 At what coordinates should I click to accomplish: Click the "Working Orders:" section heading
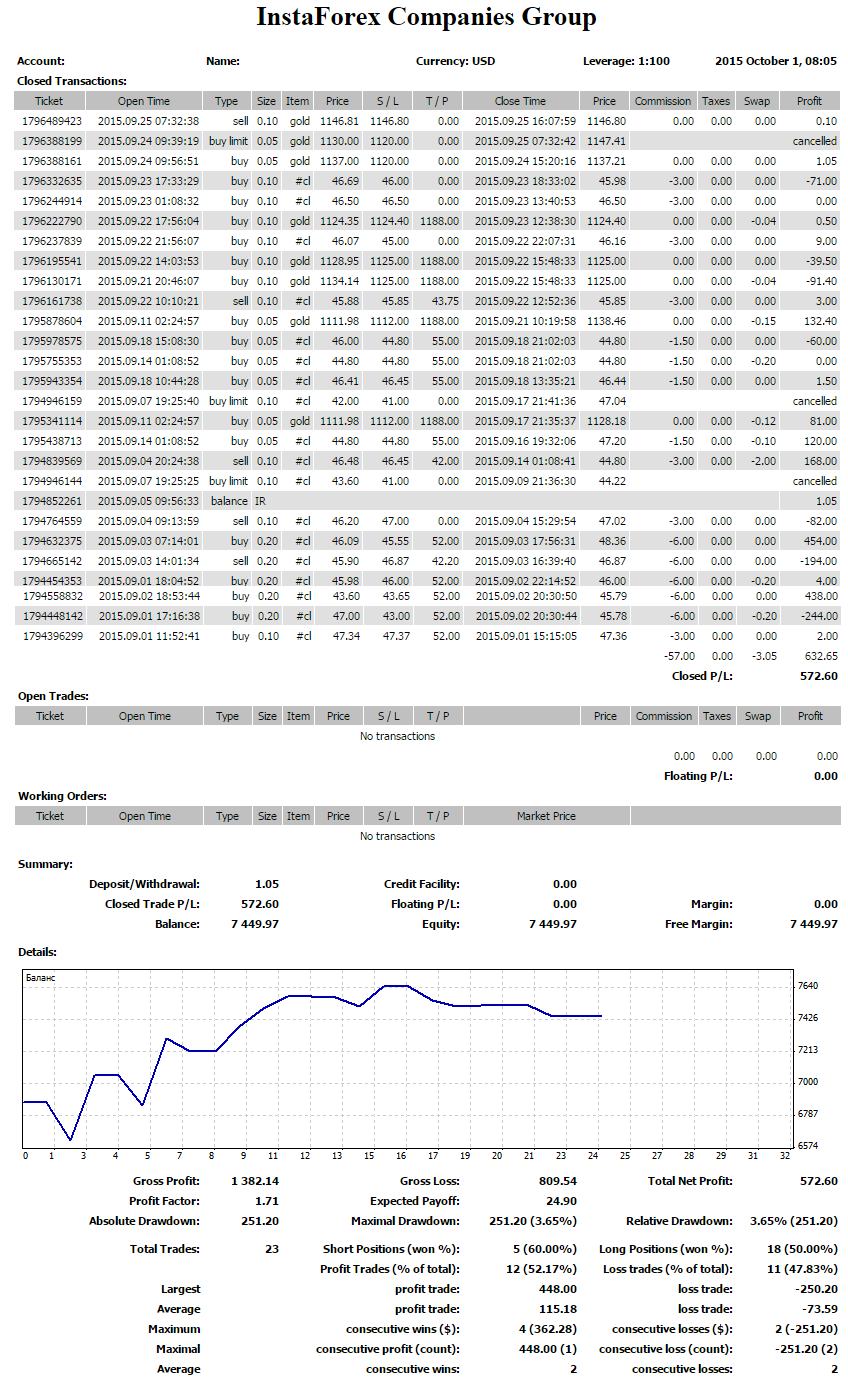(x=62, y=796)
